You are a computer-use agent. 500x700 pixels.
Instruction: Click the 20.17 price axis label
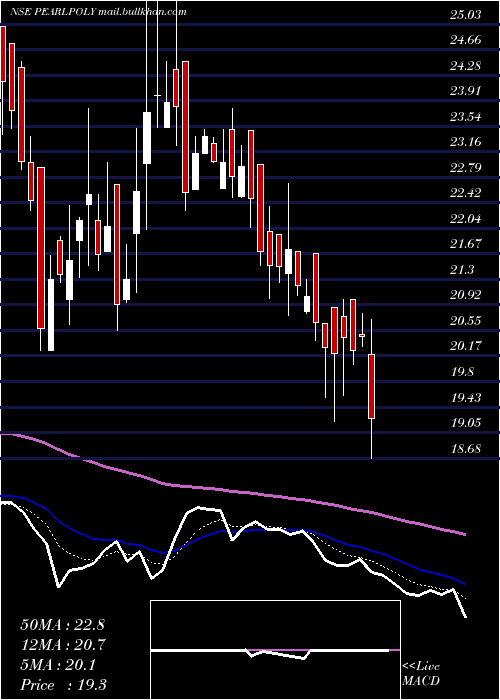click(465, 346)
